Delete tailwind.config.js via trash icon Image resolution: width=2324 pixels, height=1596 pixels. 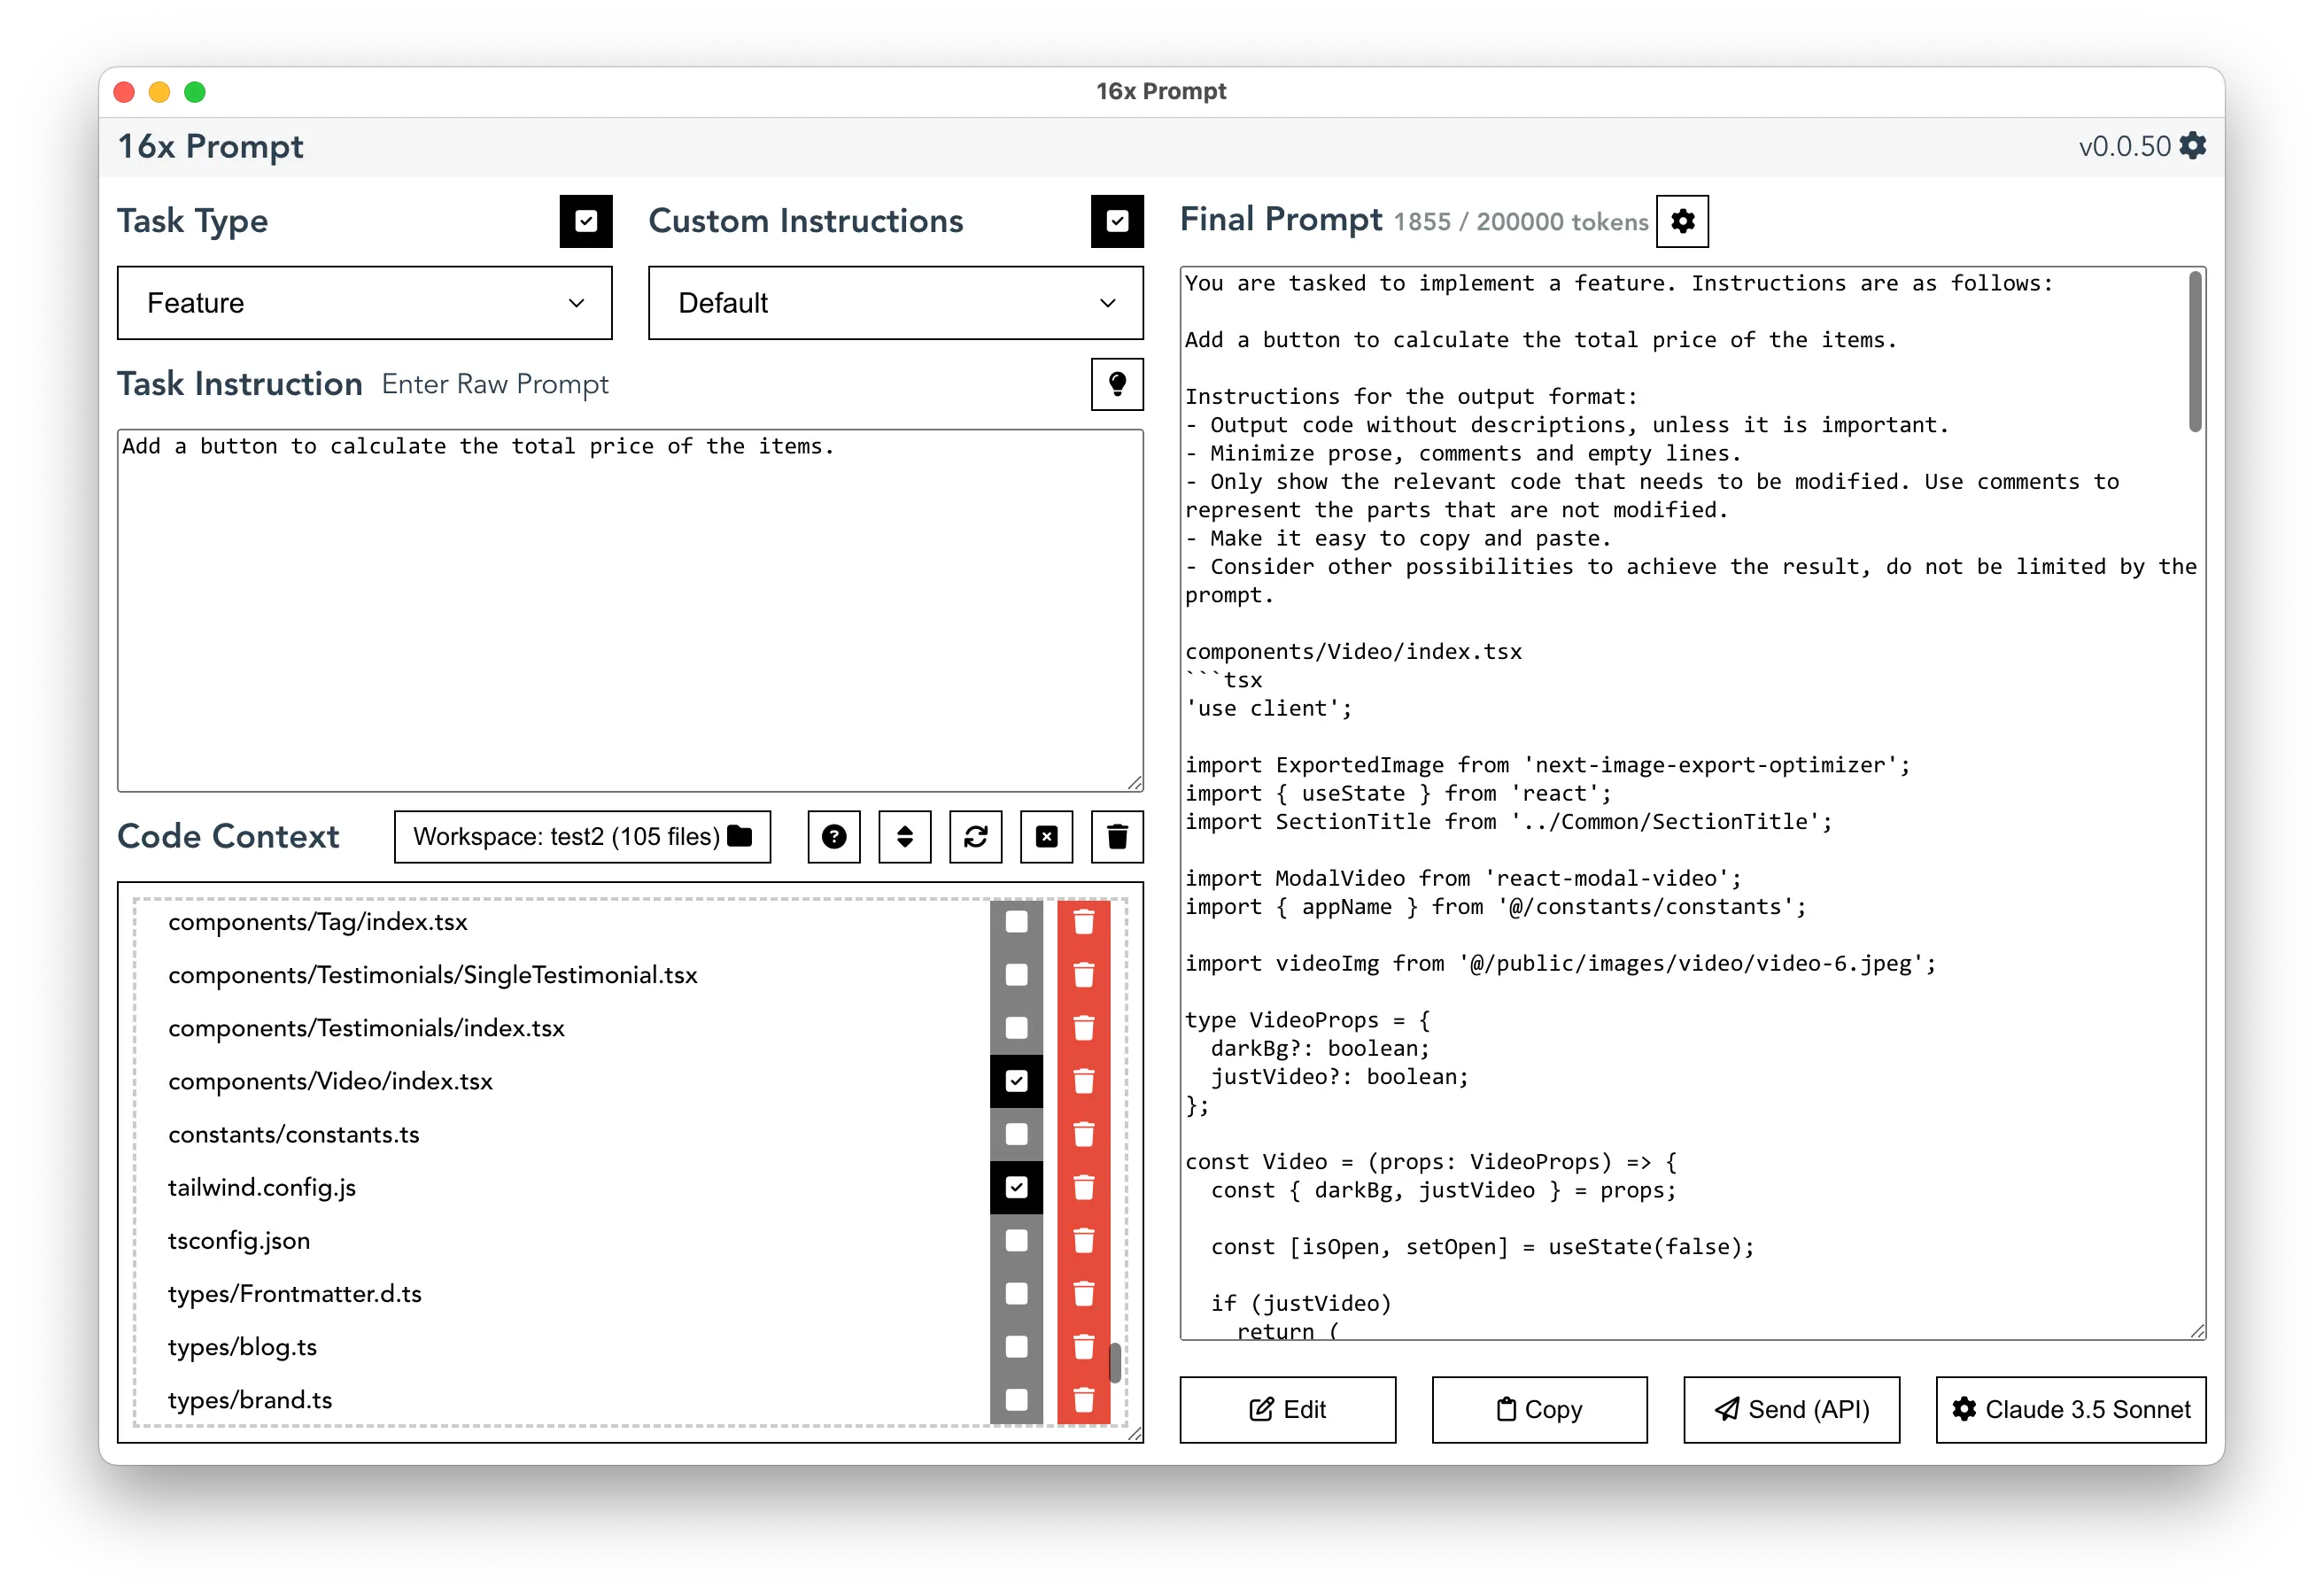point(1083,1187)
